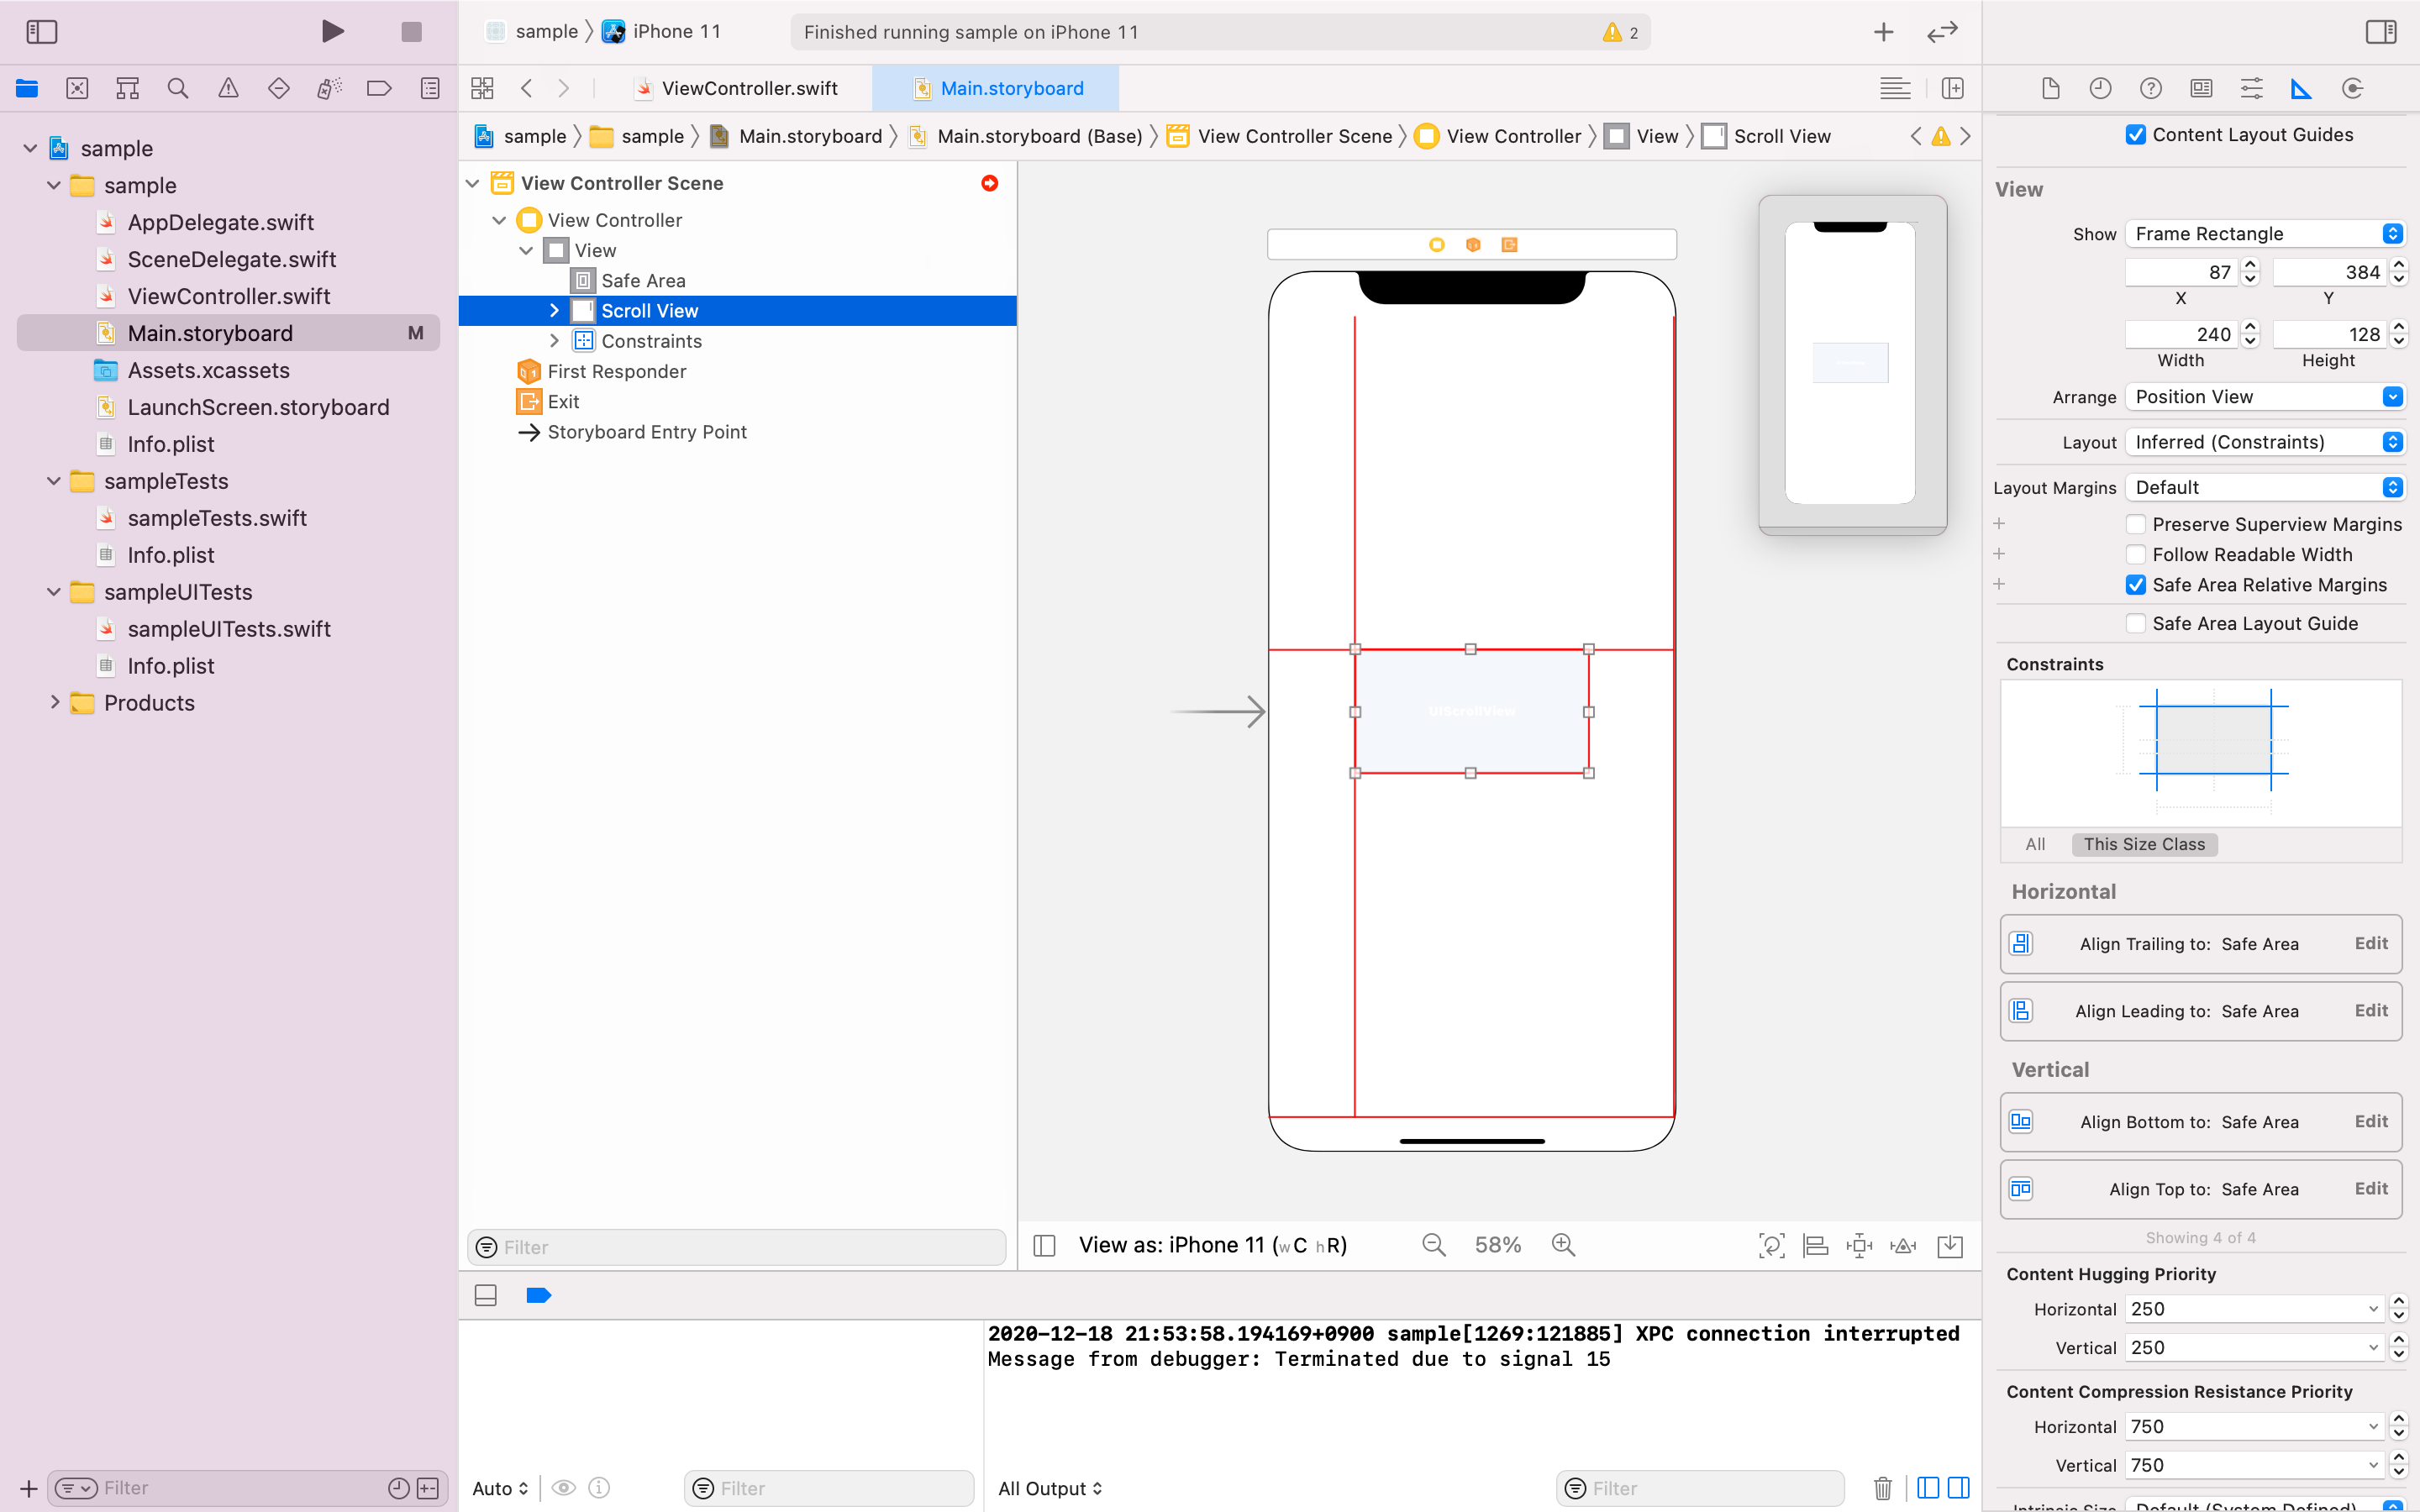
Task: Select the All constraints segment
Action: 2034,844
